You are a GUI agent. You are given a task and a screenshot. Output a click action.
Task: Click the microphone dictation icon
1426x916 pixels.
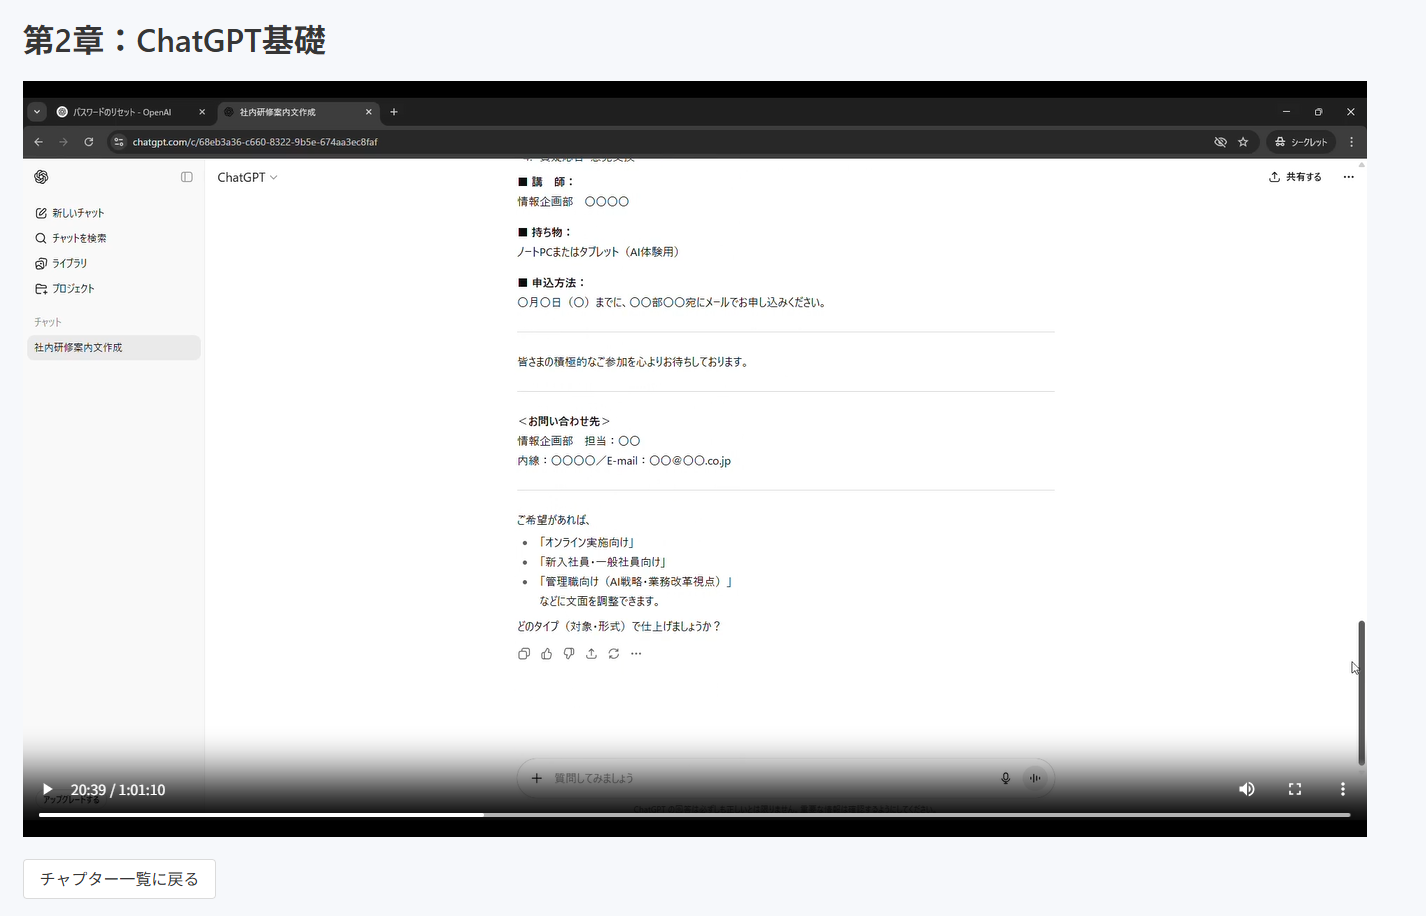1006,778
